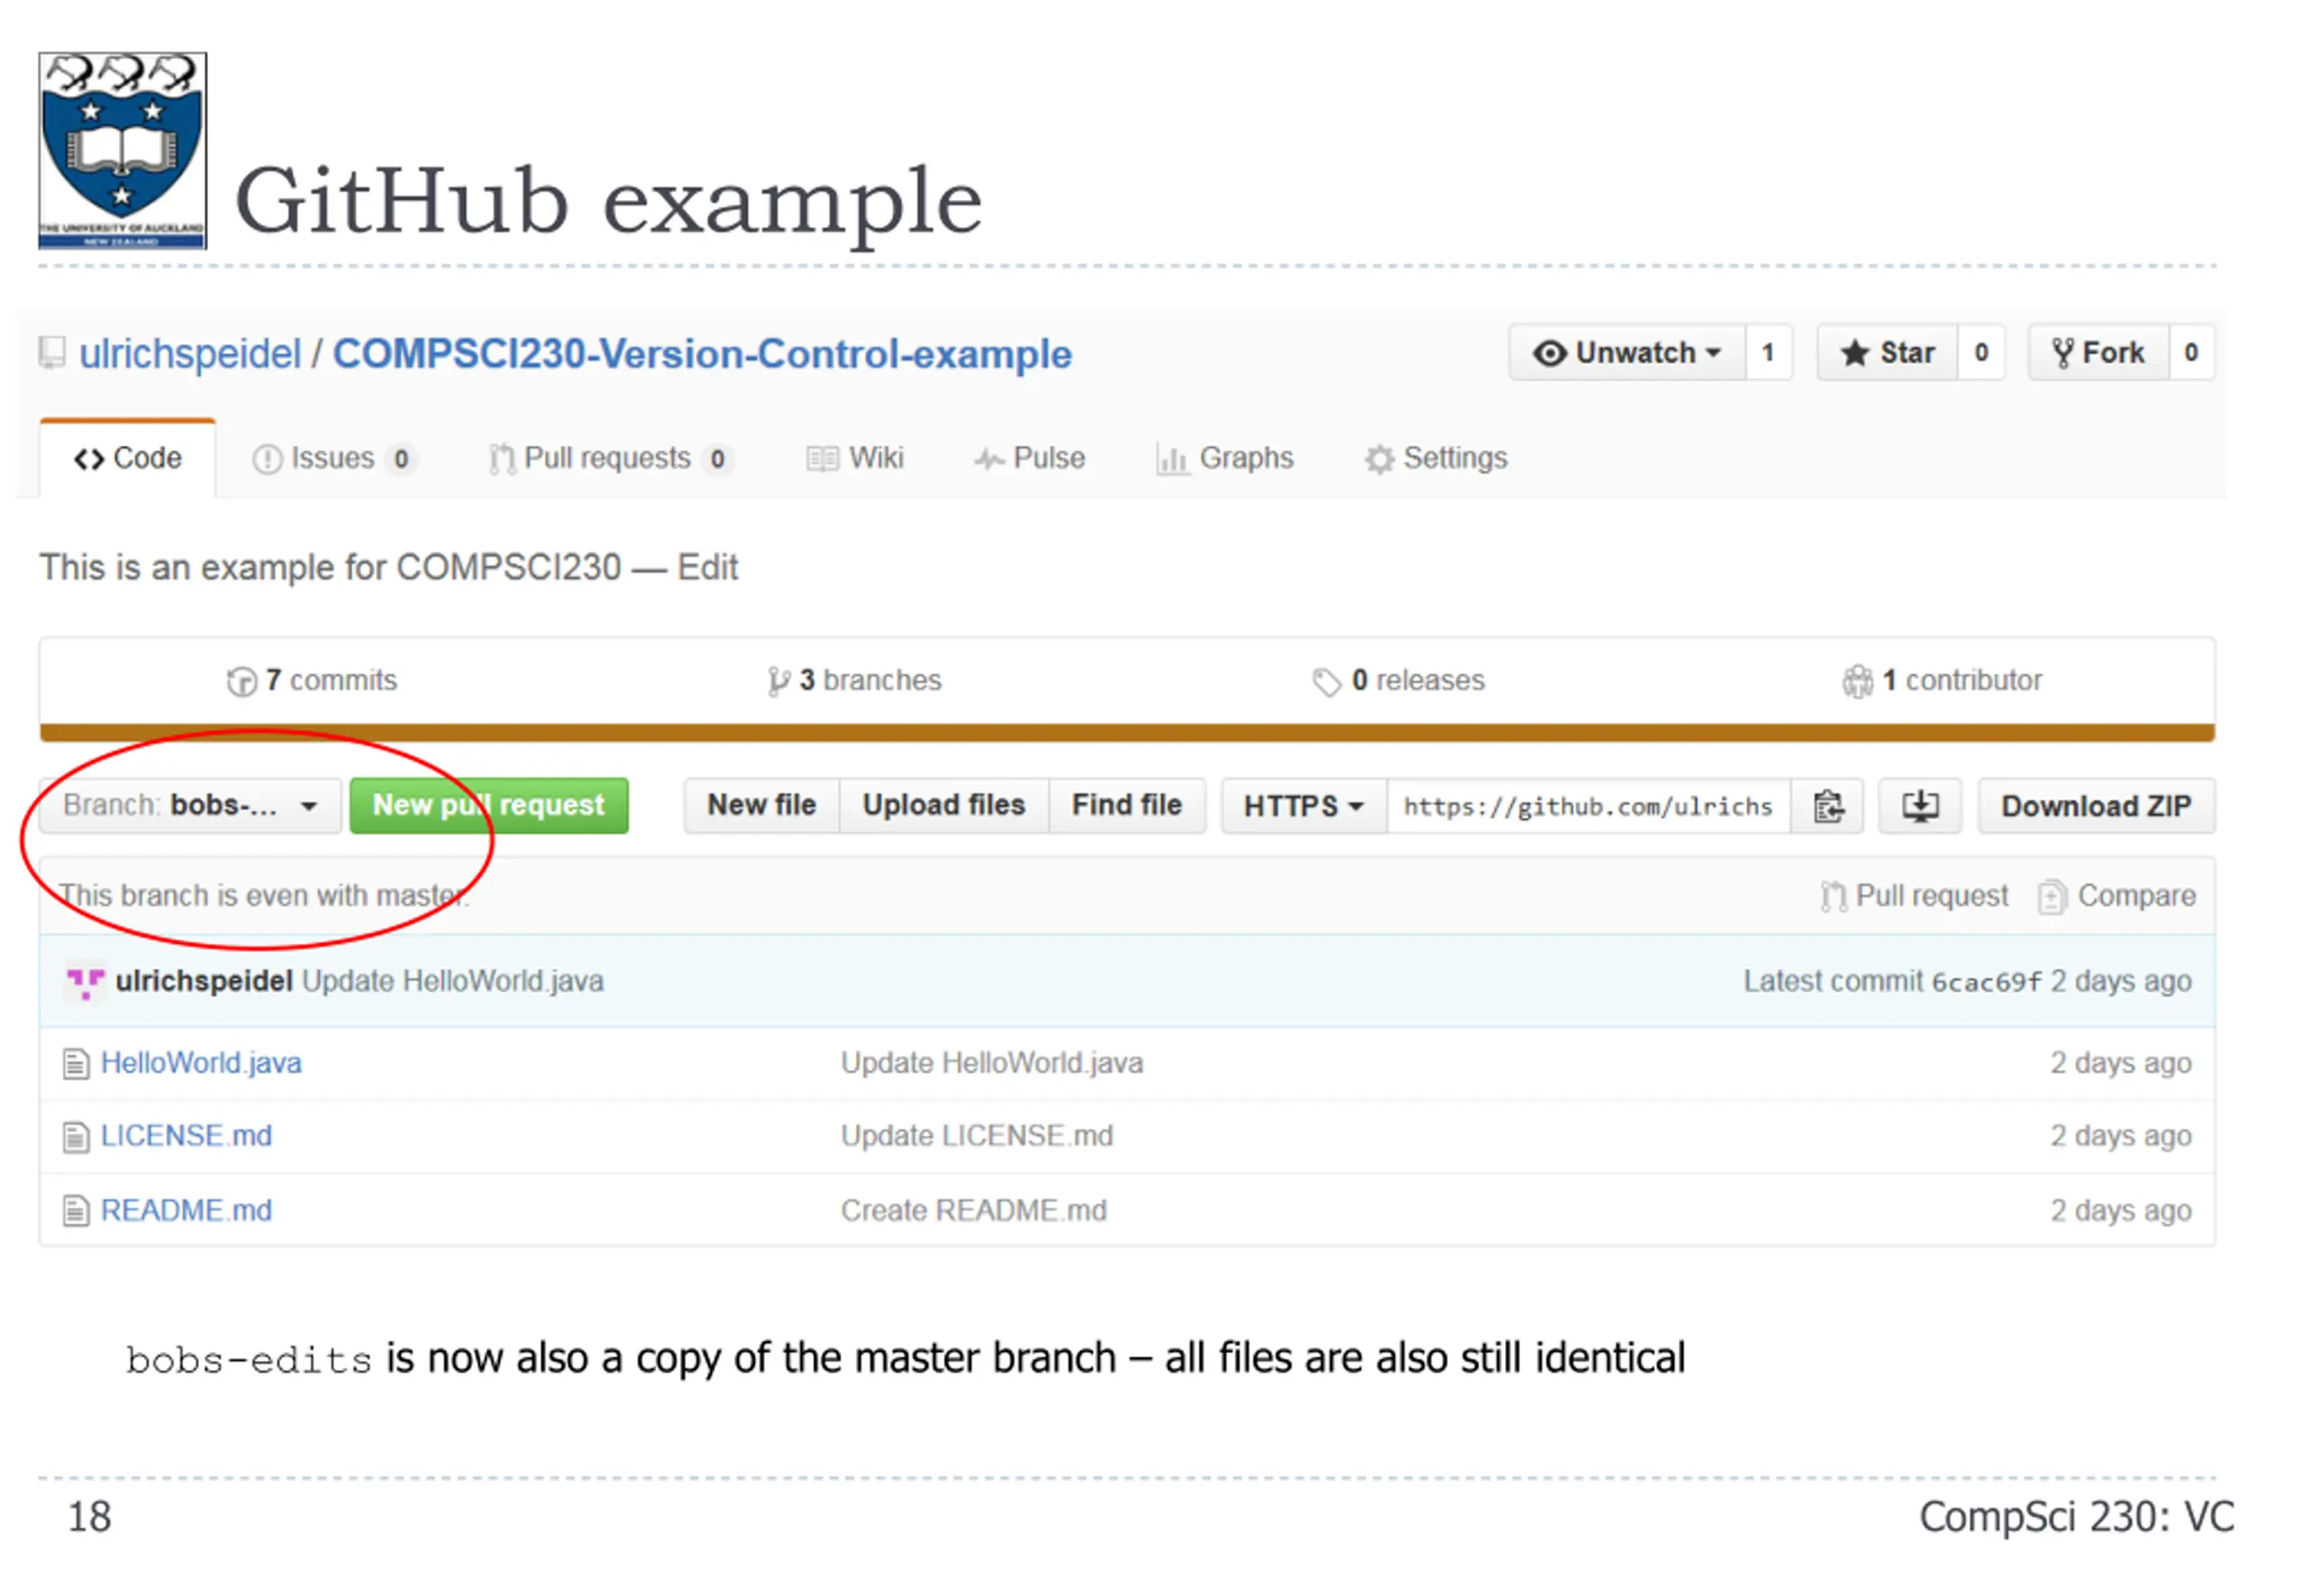Click the orange language bar
This screenshot has width=2306, height=1596.
(1127, 733)
